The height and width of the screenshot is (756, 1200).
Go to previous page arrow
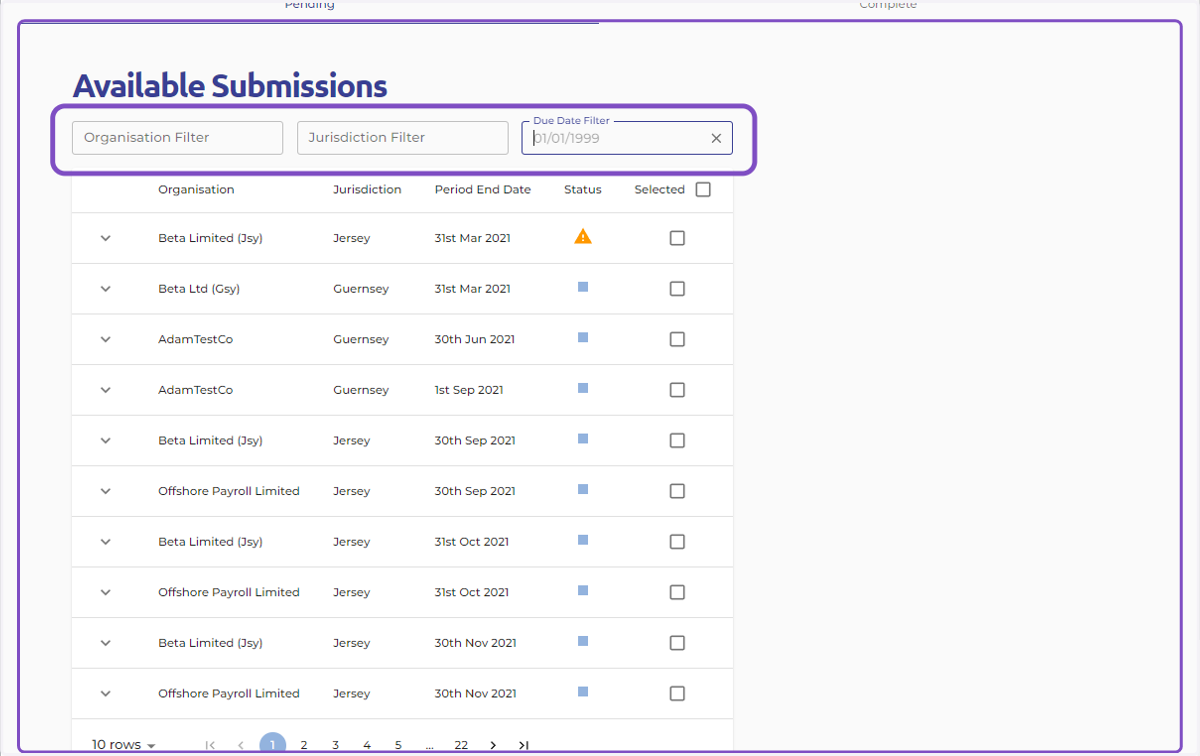pos(241,745)
